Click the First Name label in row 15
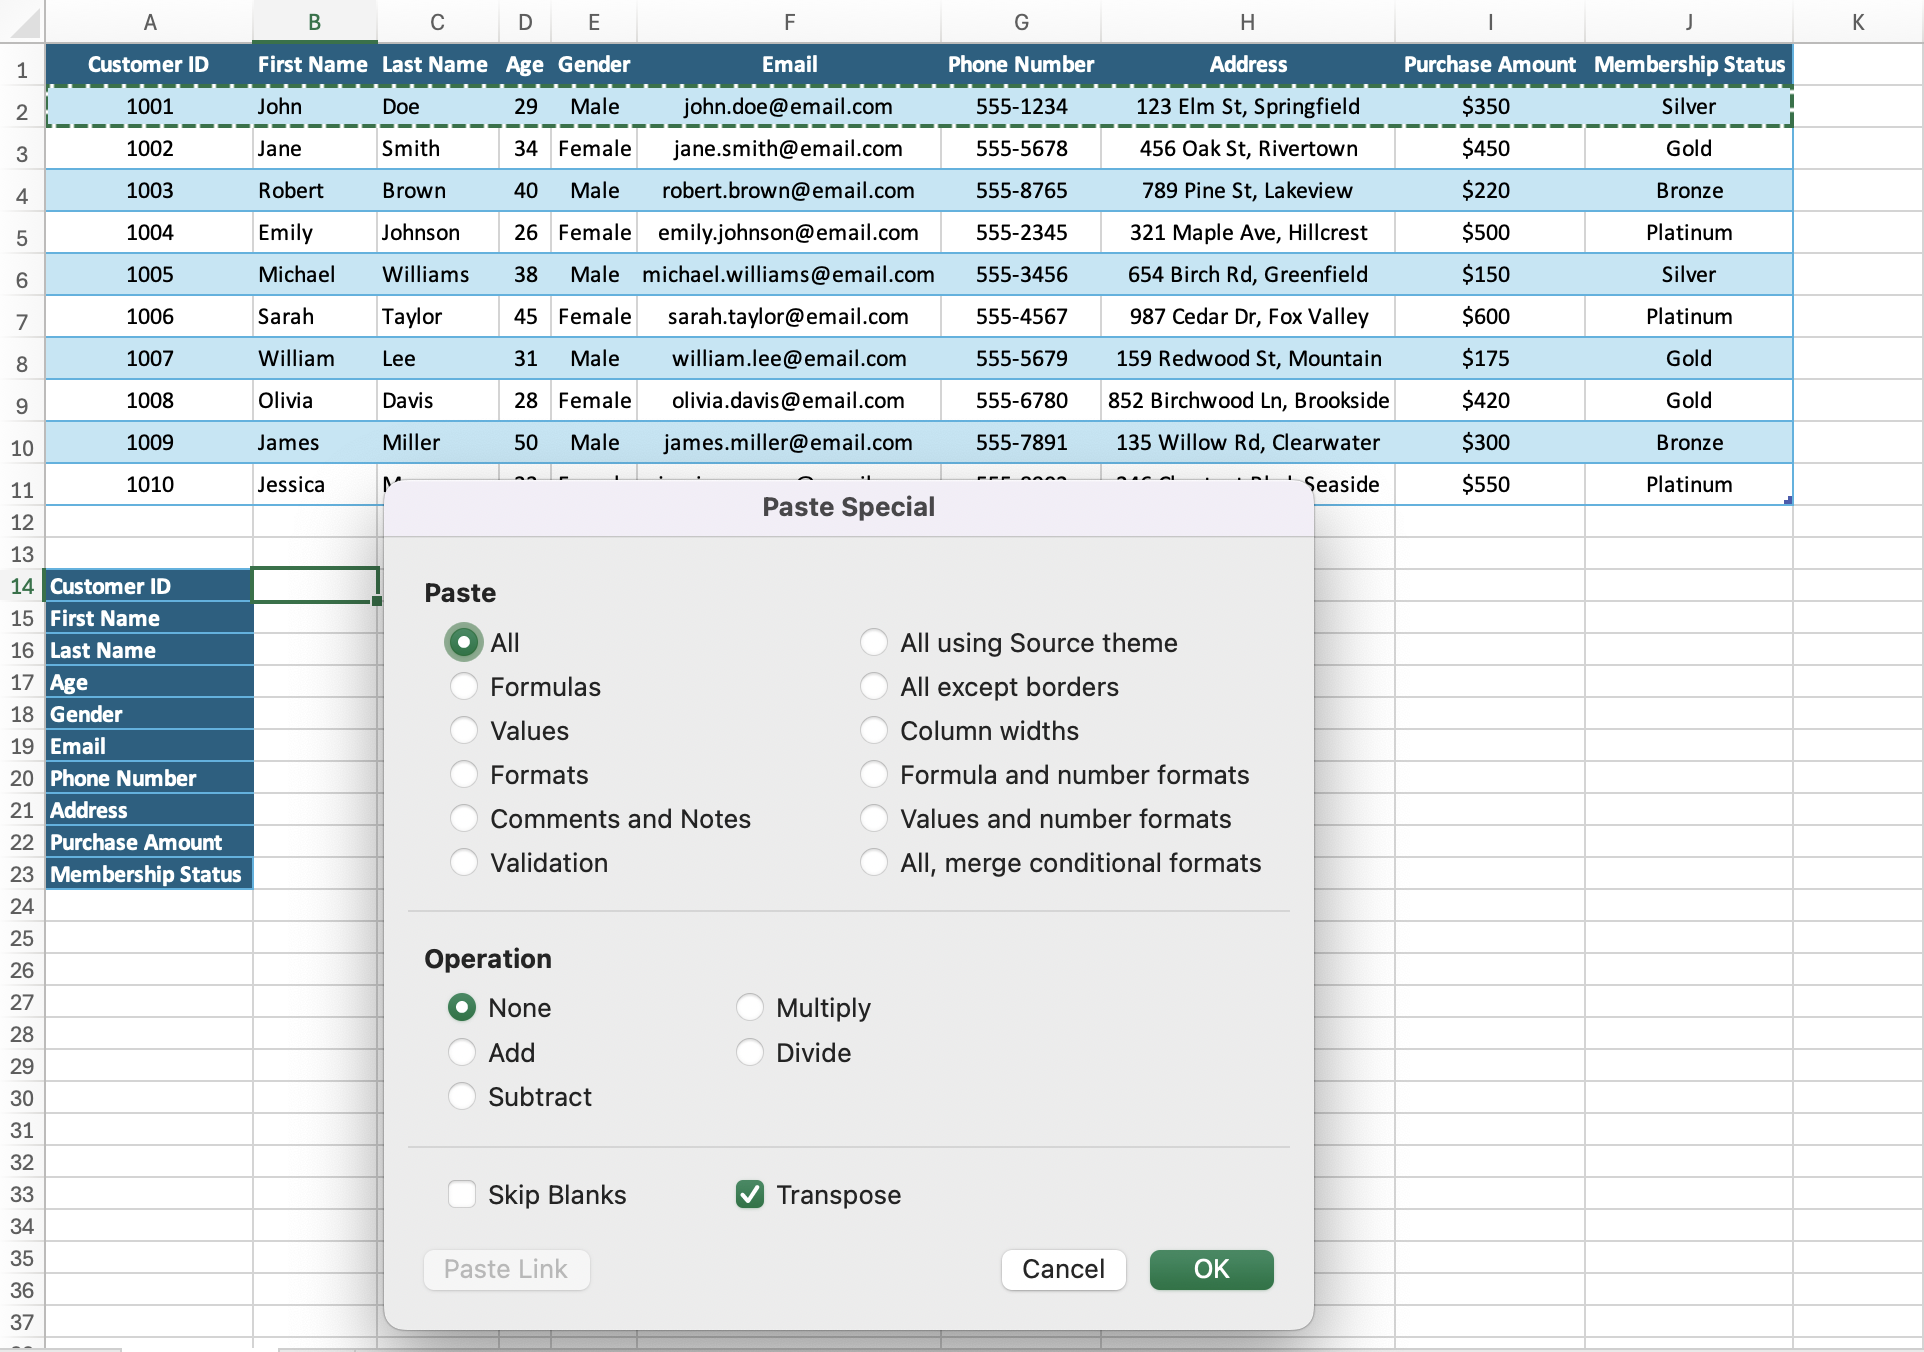Viewport: 1924px width, 1352px height. [149, 618]
